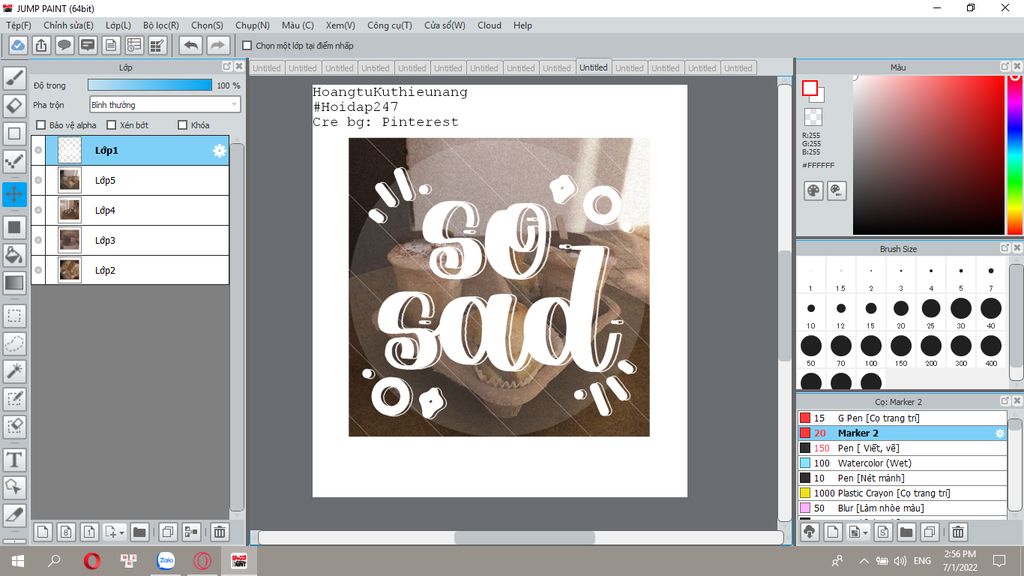
Task: Select the Bucket fill tool
Action: click(x=14, y=255)
